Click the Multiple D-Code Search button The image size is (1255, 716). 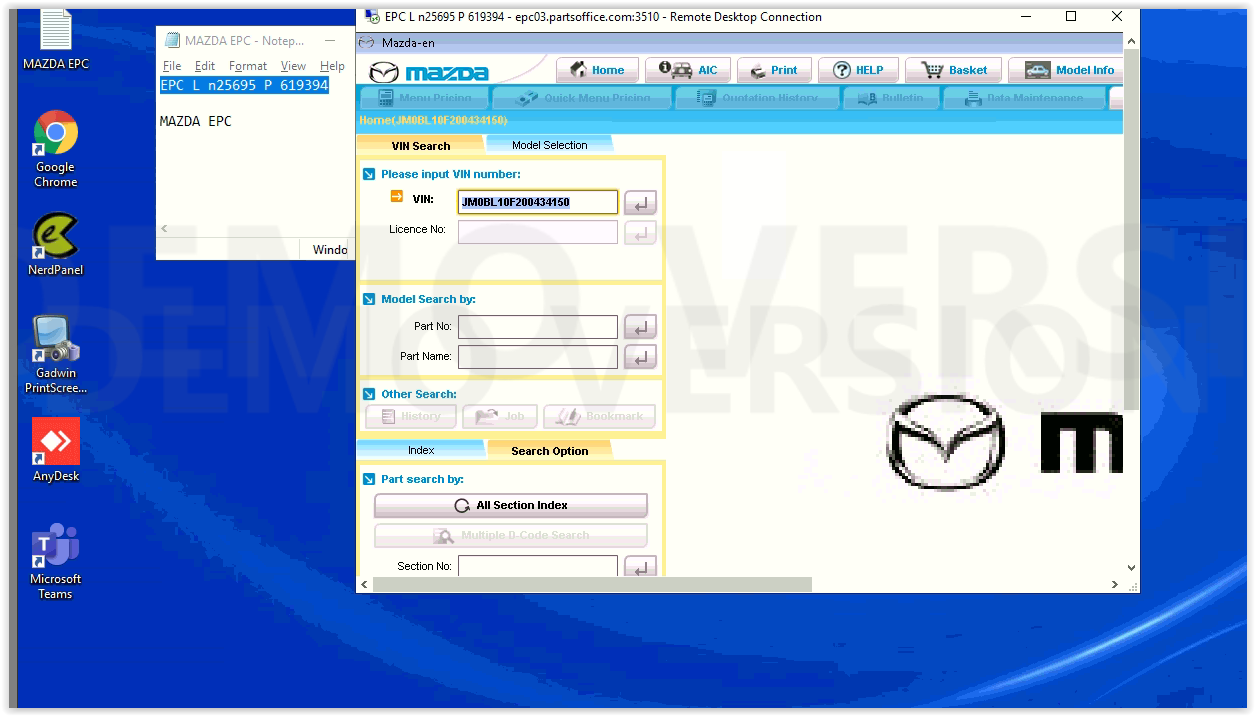[x=511, y=535]
